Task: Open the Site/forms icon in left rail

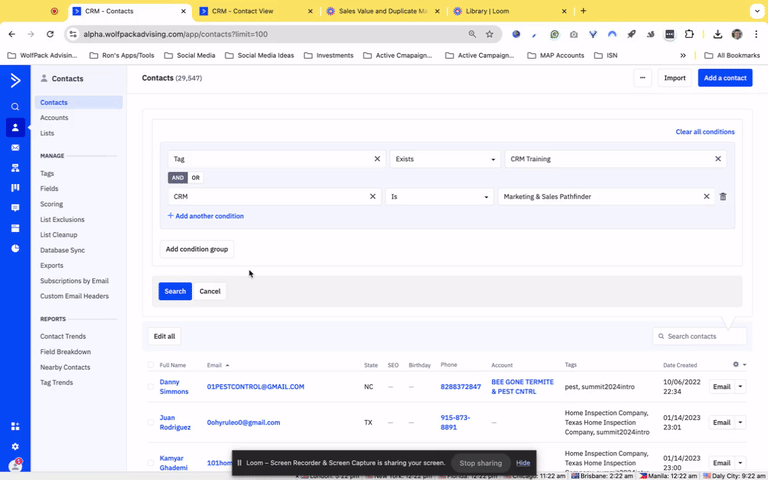Action: point(15,228)
